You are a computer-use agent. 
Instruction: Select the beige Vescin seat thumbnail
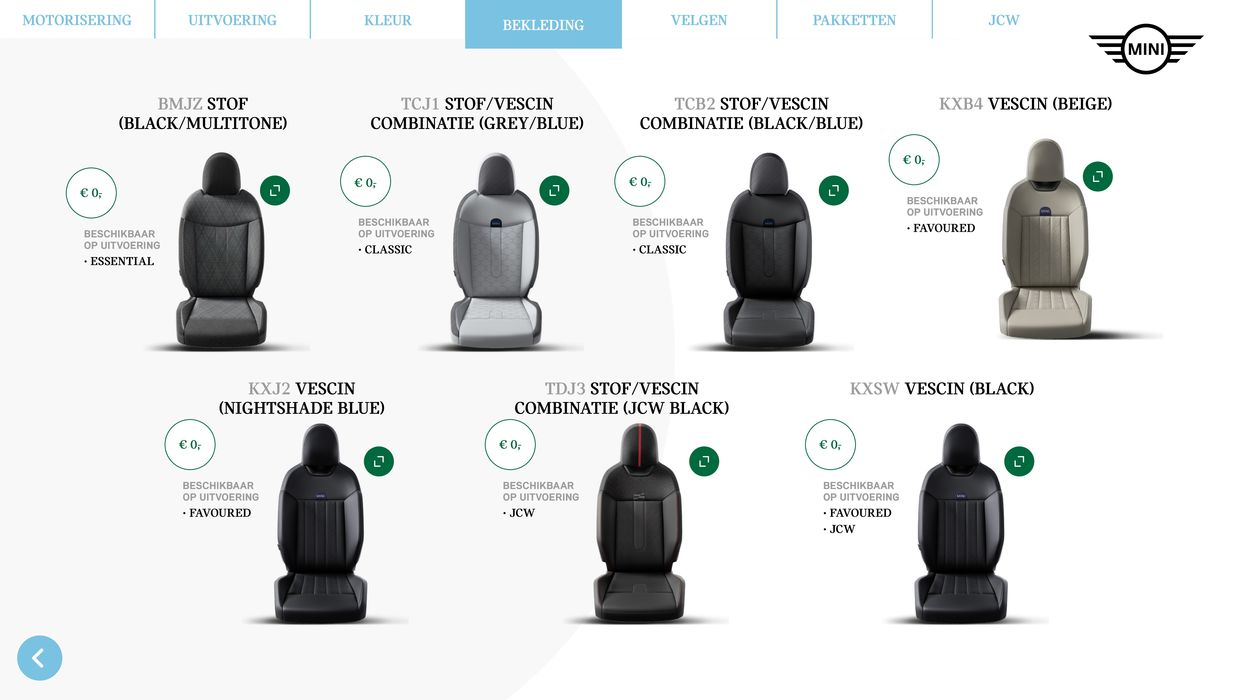tap(1043, 240)
